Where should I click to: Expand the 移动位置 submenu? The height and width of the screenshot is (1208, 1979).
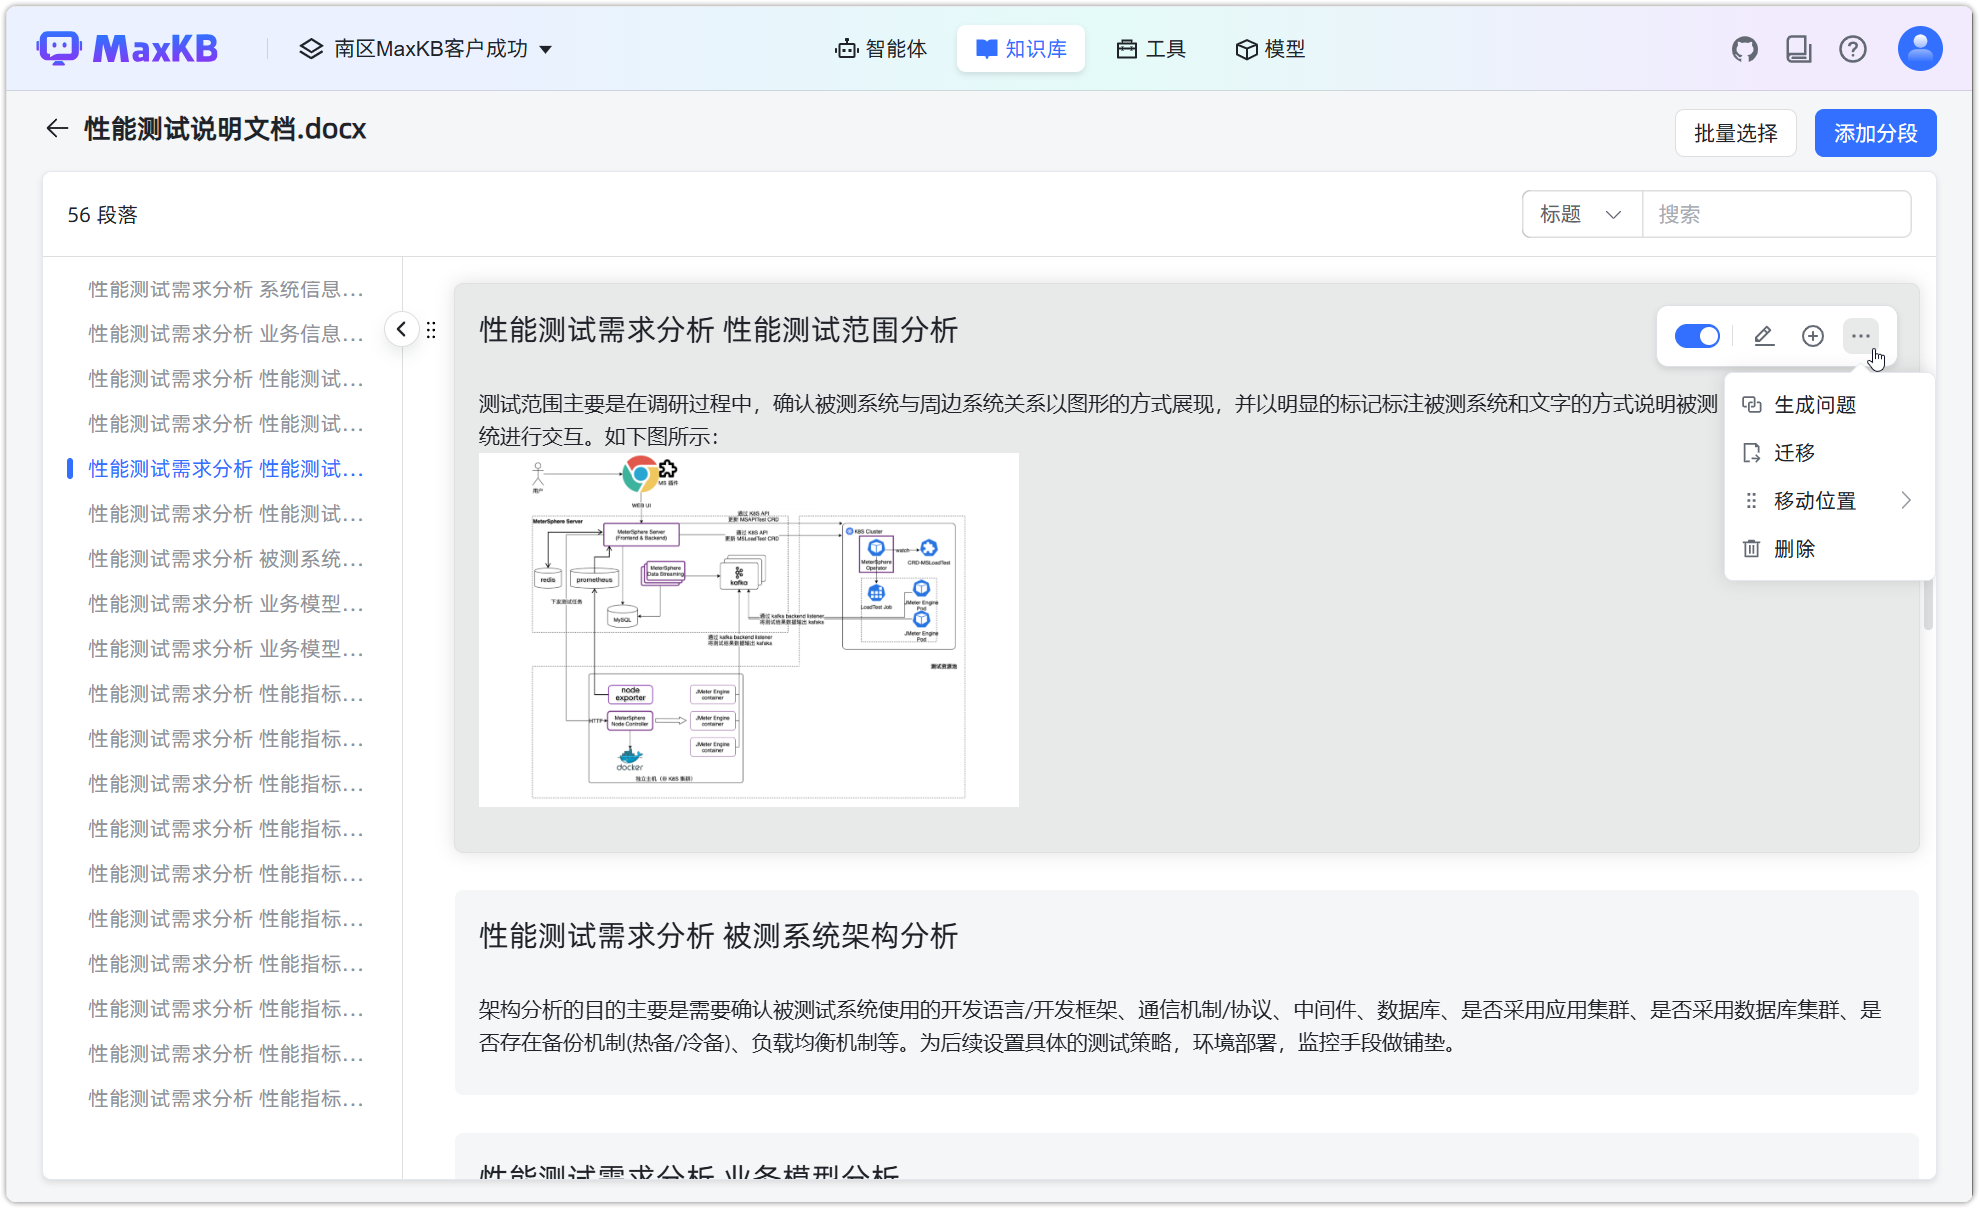pyautogui.click(x=1814, y=500)
